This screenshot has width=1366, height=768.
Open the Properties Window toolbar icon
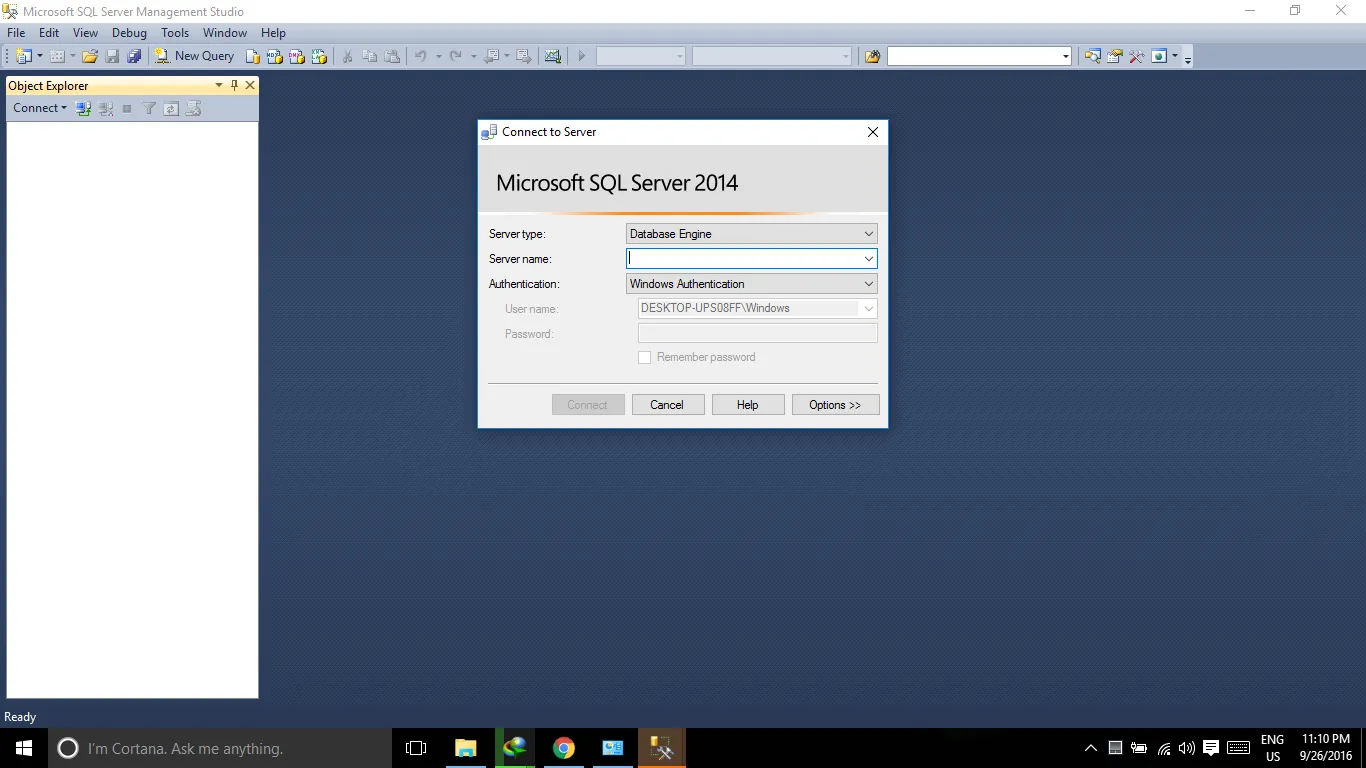pos(1115,57)
